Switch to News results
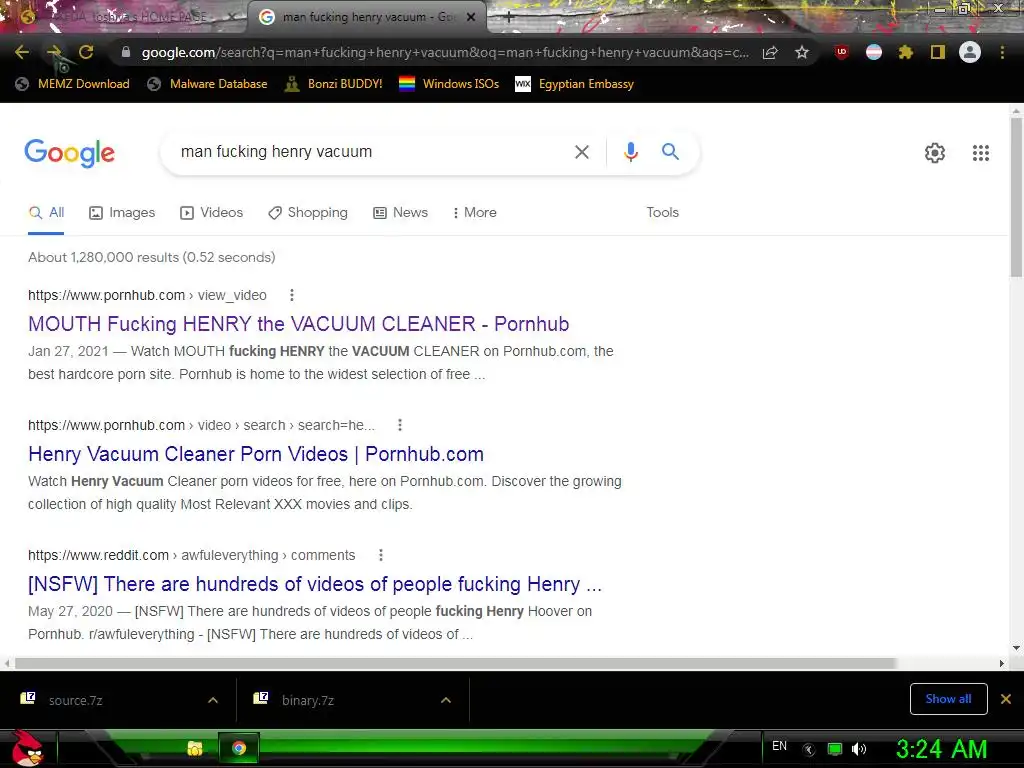 coord(400,213)
